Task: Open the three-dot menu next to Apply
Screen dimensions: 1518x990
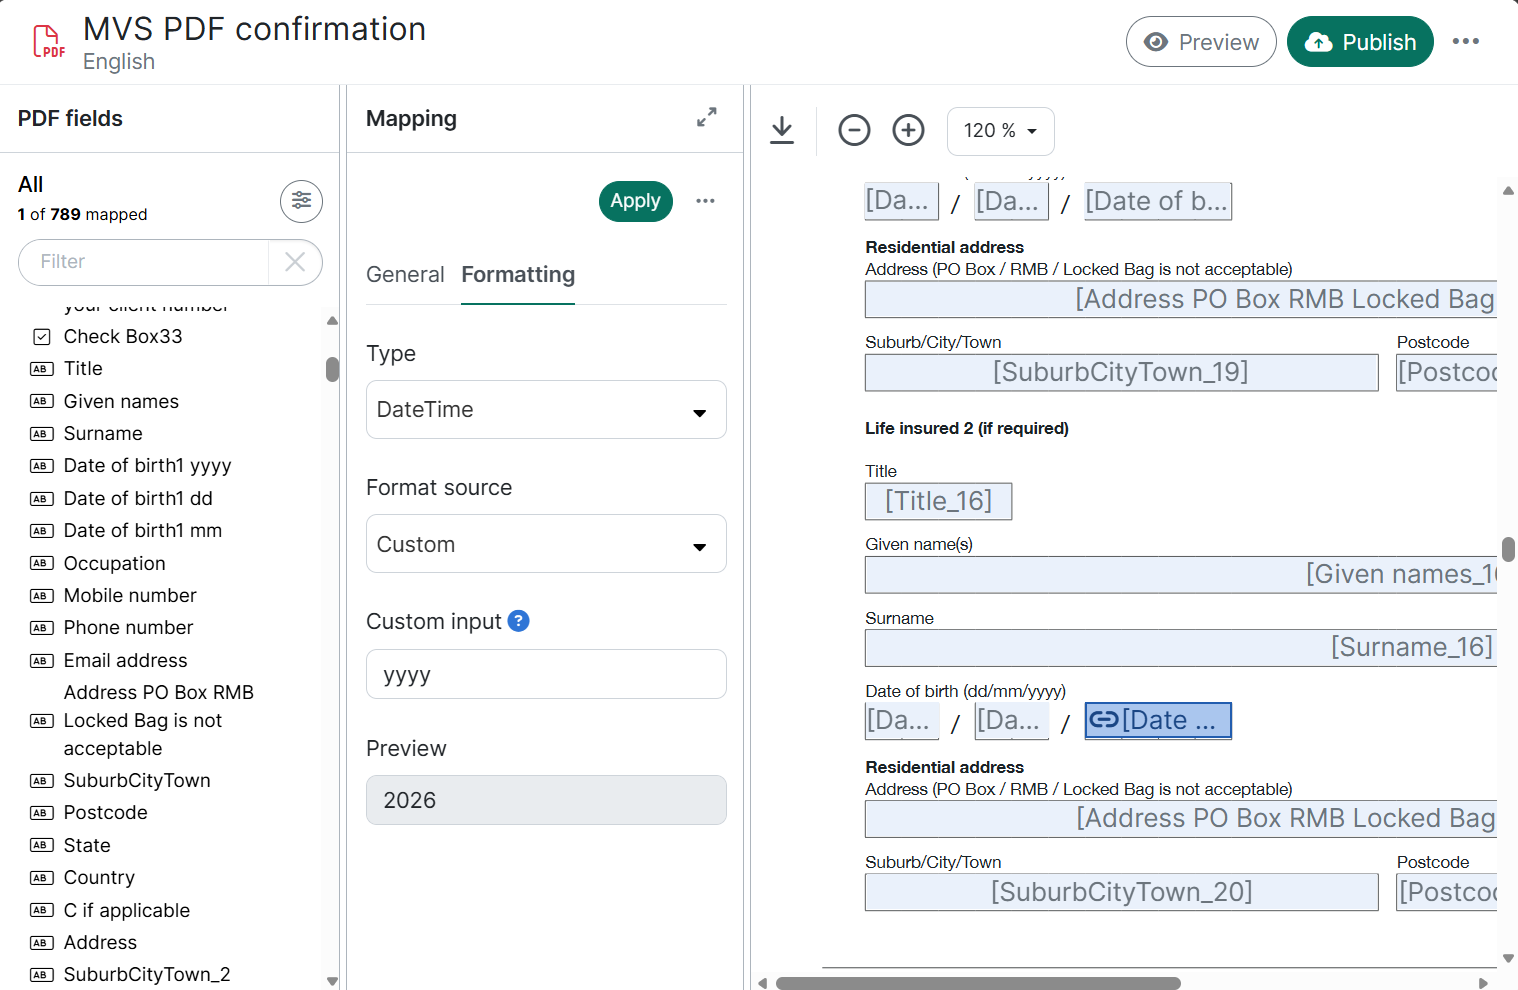Action: (705, 201)
